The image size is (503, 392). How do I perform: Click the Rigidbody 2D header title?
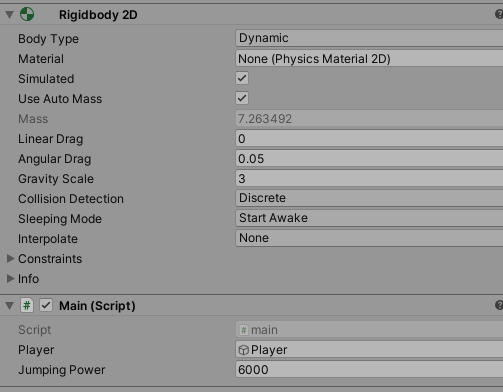pyautogui.click(x=98, y=15)
